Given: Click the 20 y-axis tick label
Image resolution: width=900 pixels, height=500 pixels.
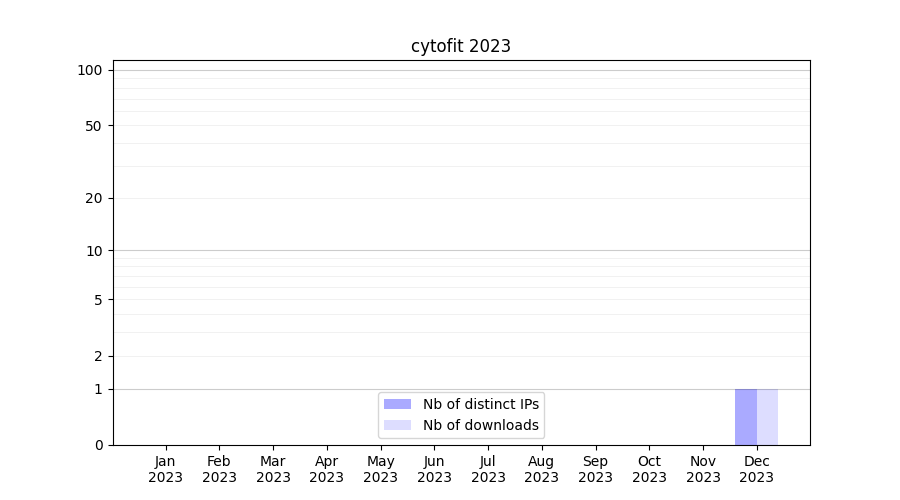Looking at the screenshot, I should tap(94, 198).
